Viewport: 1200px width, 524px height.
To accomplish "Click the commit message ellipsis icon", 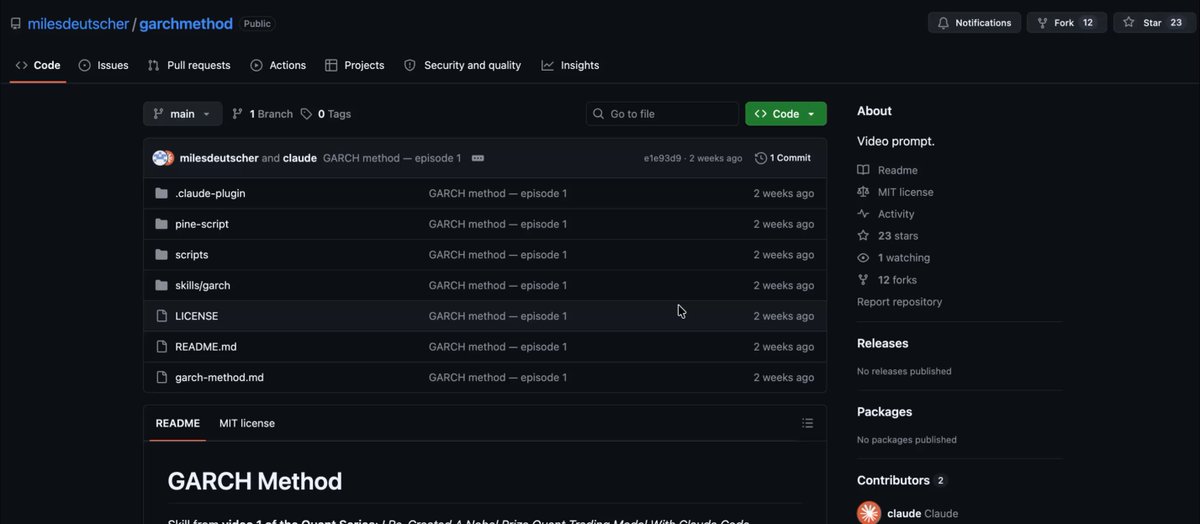I will pos(478,158).
